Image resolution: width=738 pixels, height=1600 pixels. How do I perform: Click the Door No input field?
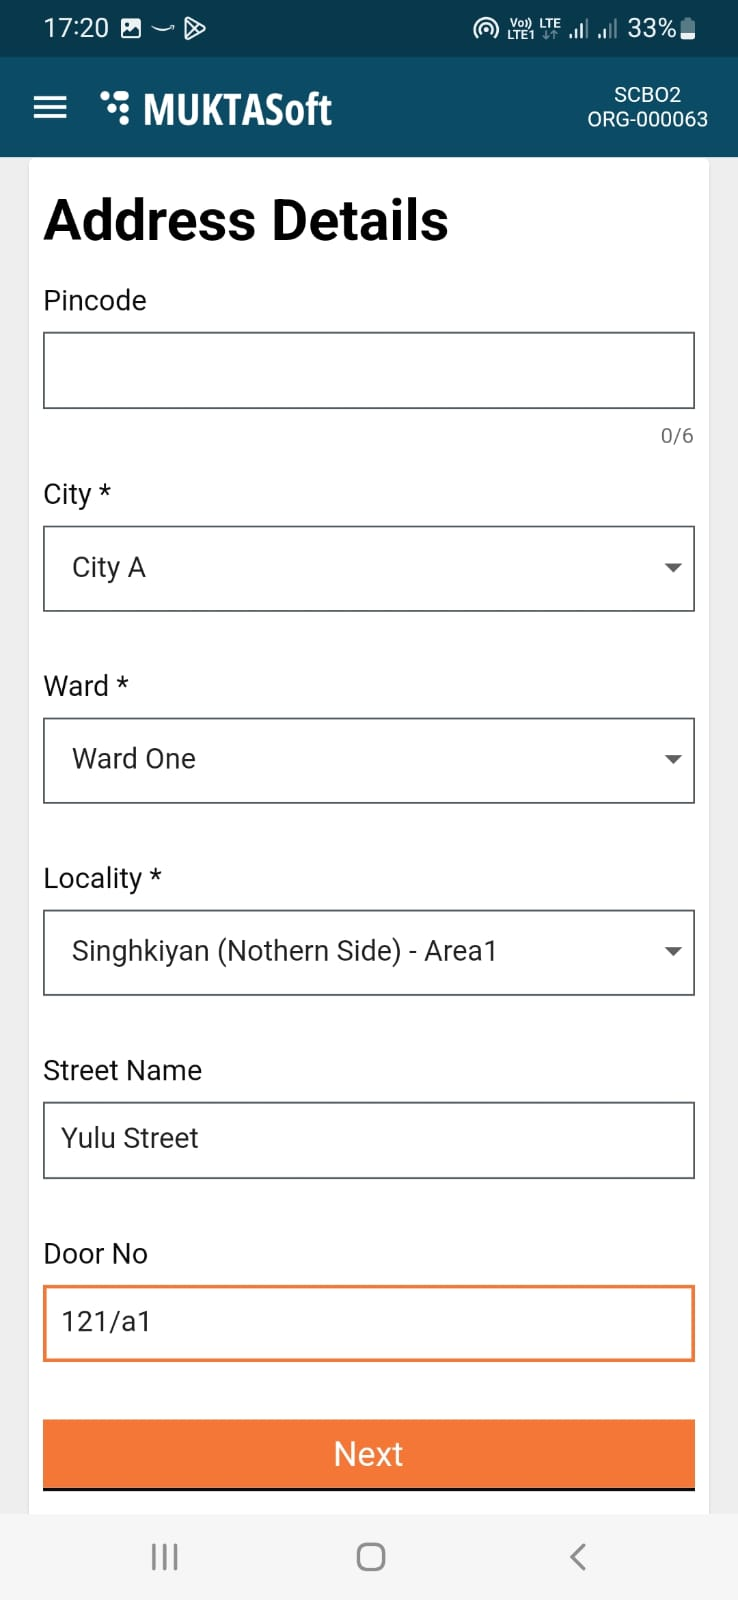369,1323
